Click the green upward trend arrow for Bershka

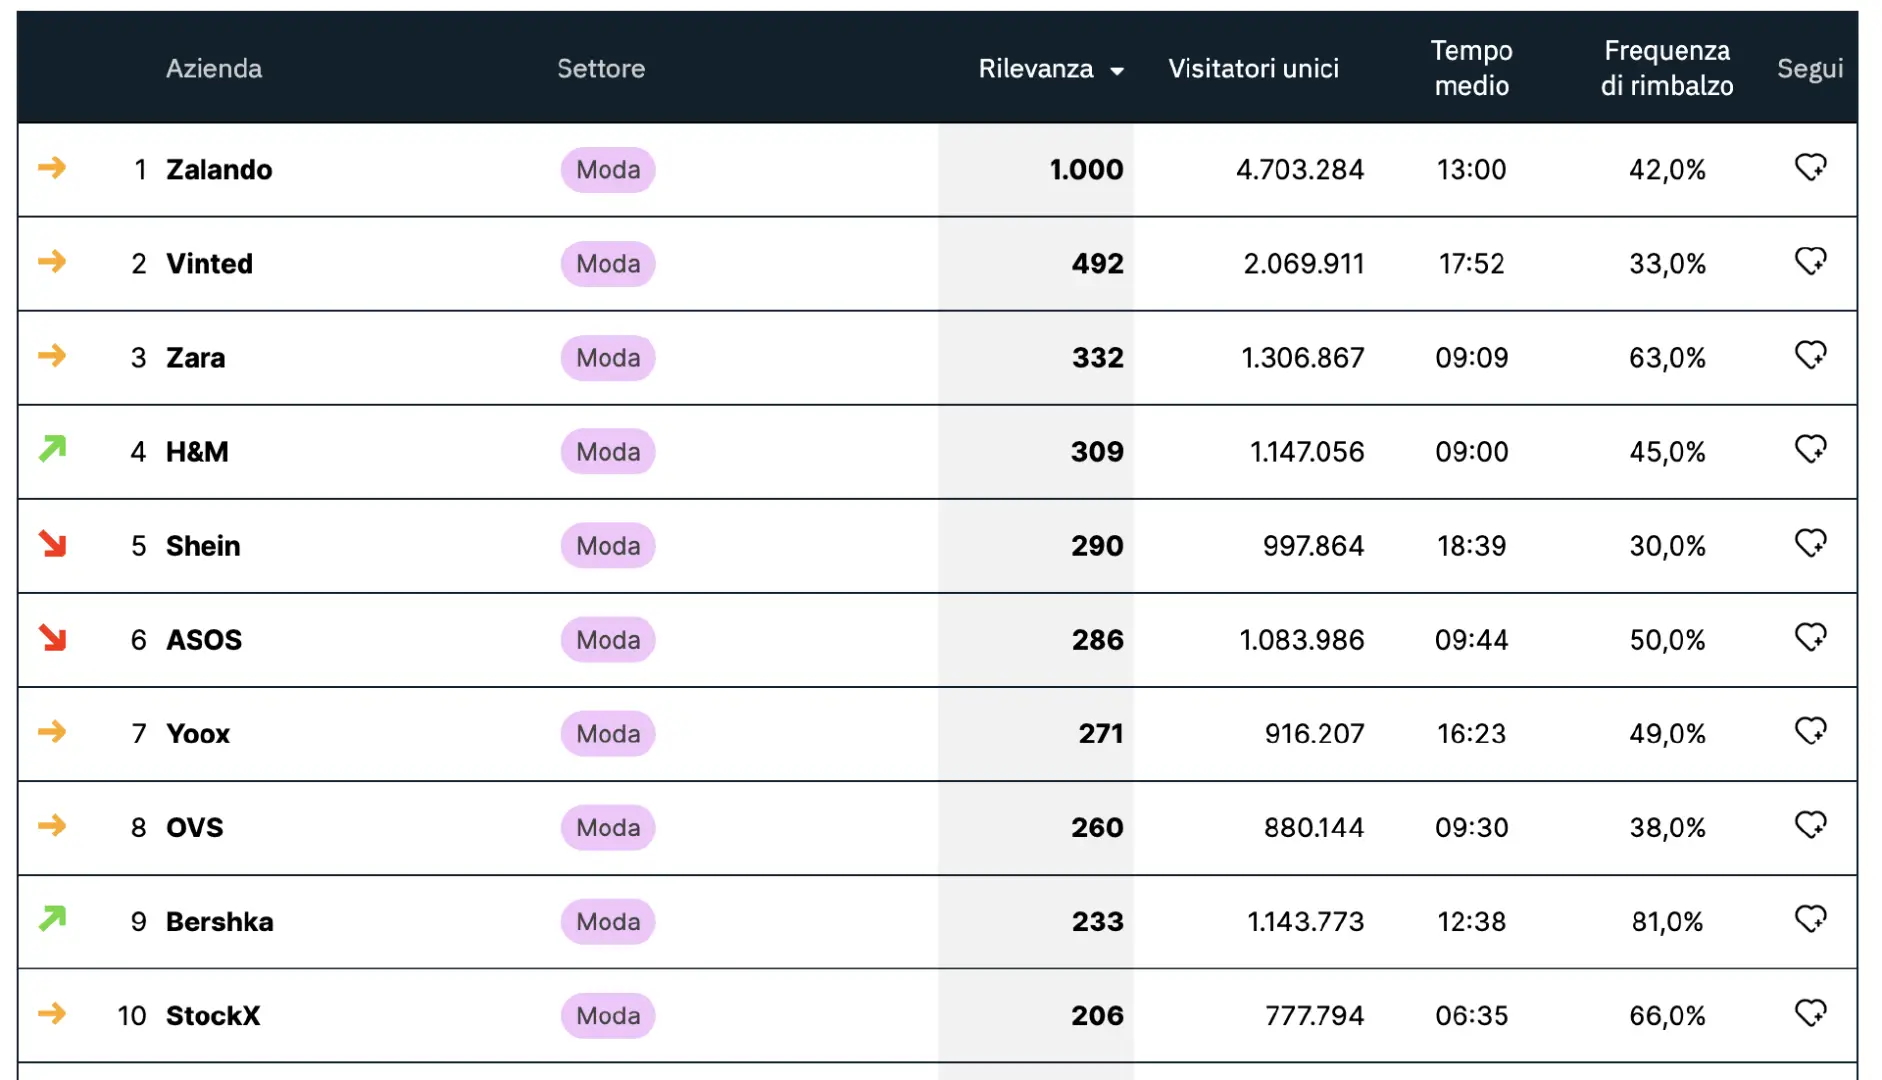52,918
